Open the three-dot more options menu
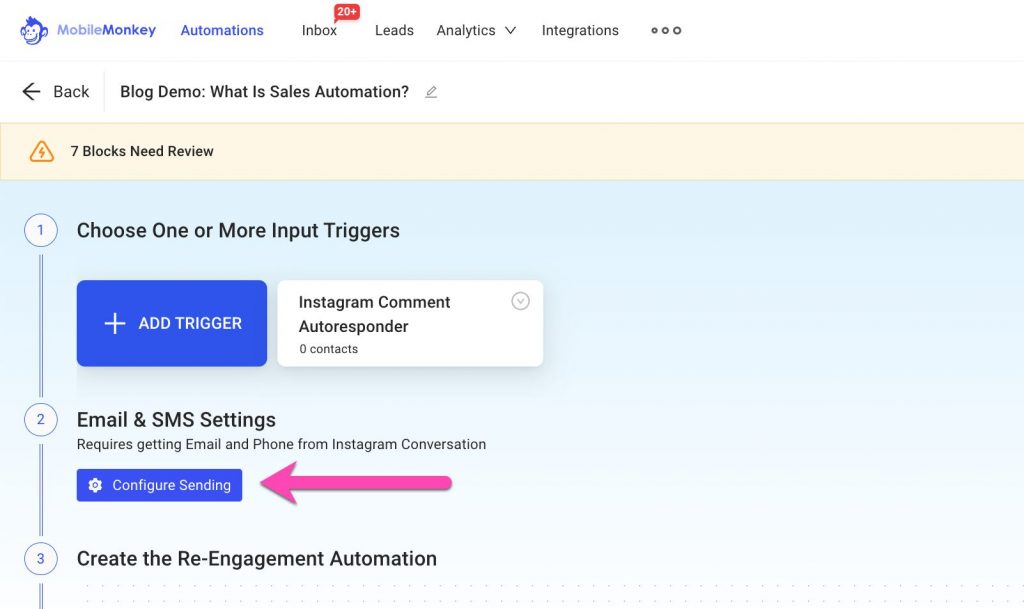The height and width of the screenshot is (609, 1024). pyautogui.click(x=666, y=30)
